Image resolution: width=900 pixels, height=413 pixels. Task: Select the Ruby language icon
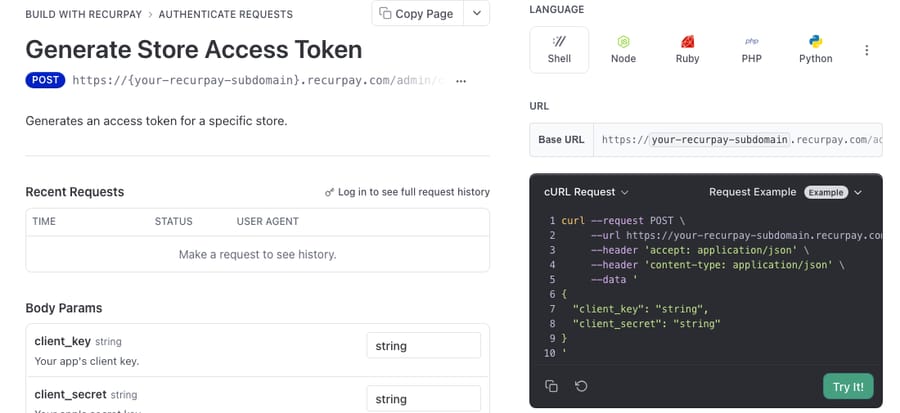tap(687, 50)
